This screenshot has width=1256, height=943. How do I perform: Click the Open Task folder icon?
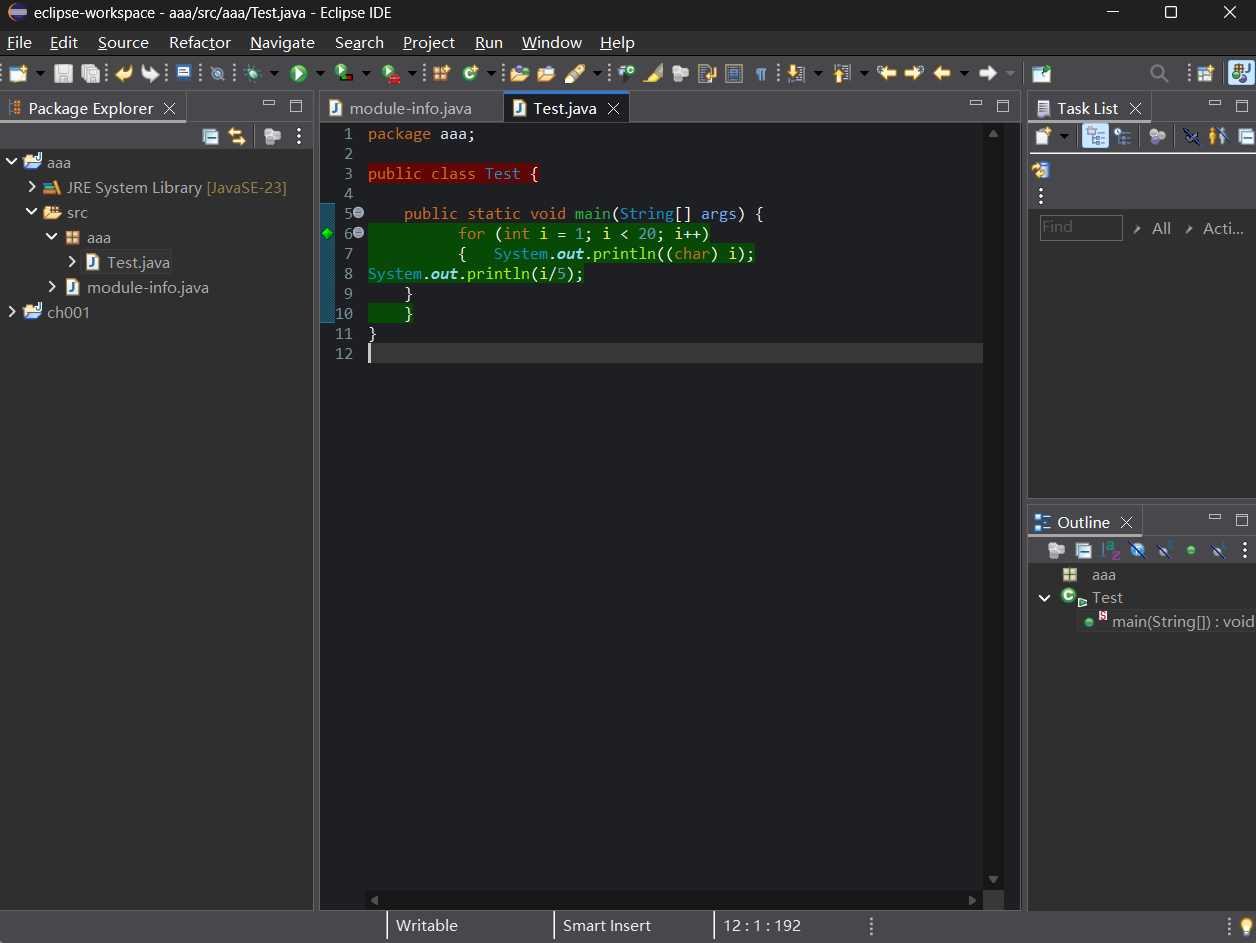546,73
